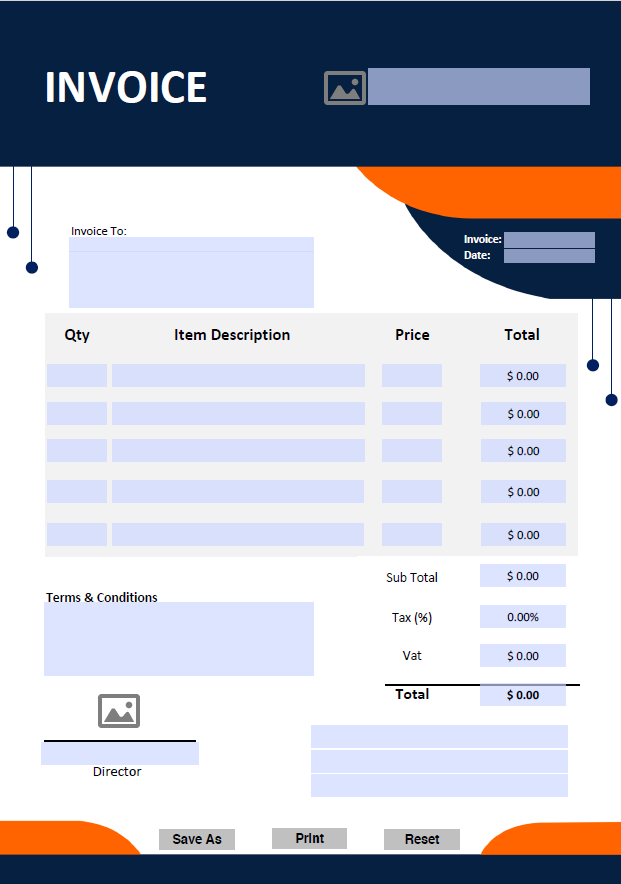Click the Sub Total amount field
Viewport: 621px width, 884px height.
pyautogui.click(x=522, y=576)
